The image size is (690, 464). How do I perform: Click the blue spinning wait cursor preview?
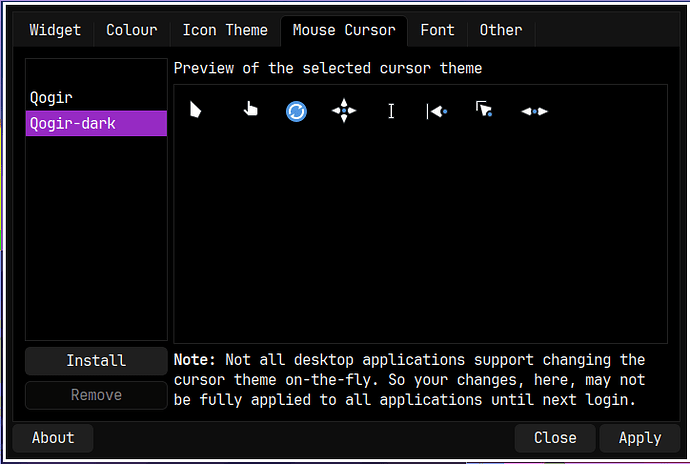pyautogui.click(x=296, y=111)
